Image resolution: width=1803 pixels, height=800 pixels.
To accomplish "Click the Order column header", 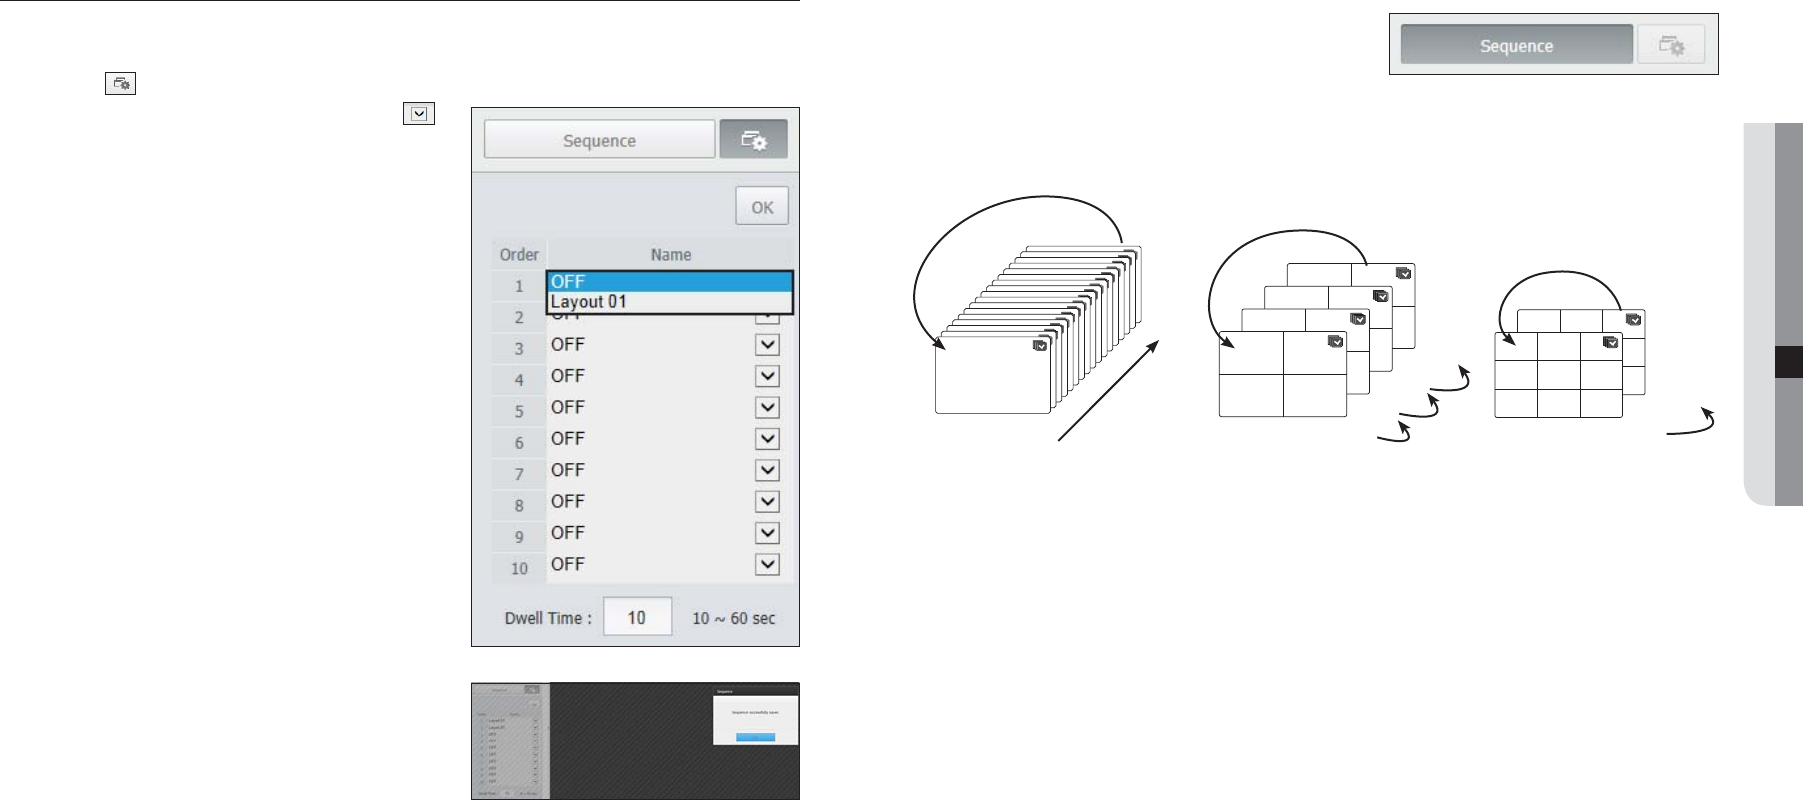I will tap(519, 255).
